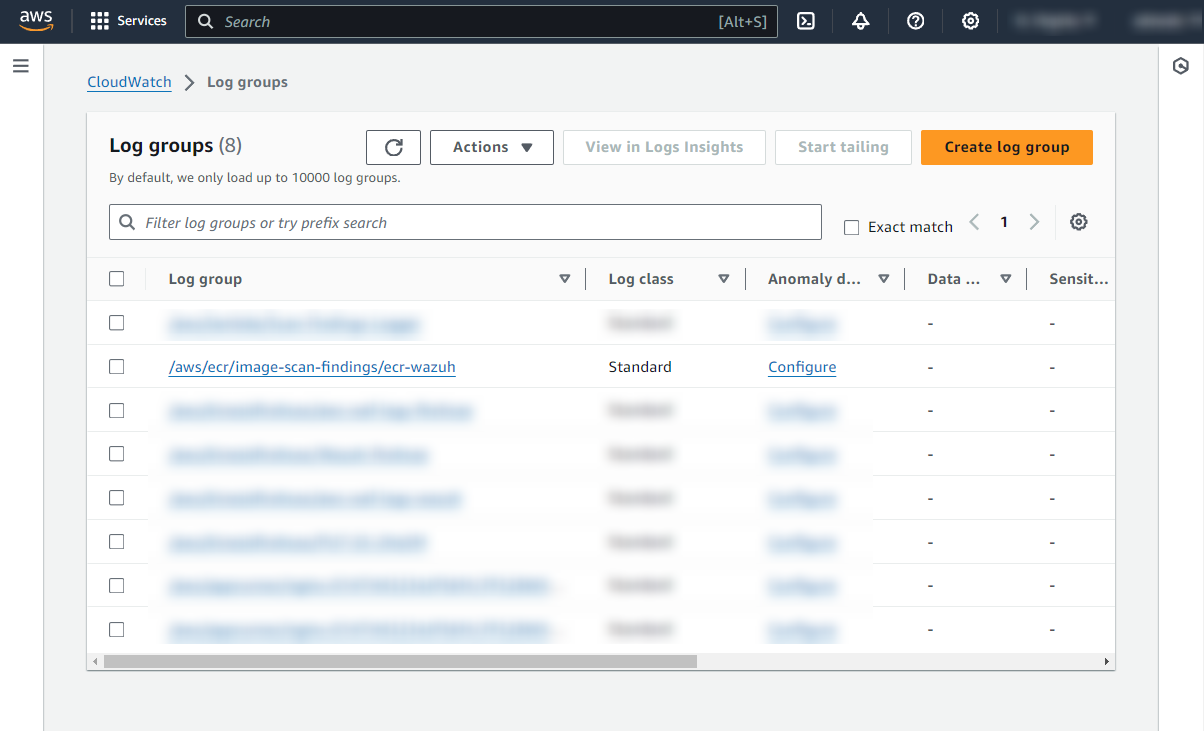Image resolution: width=1204 pixels, height=731 pixels.
Task: Open the Actions dropdown
Action: coord(492,147)
